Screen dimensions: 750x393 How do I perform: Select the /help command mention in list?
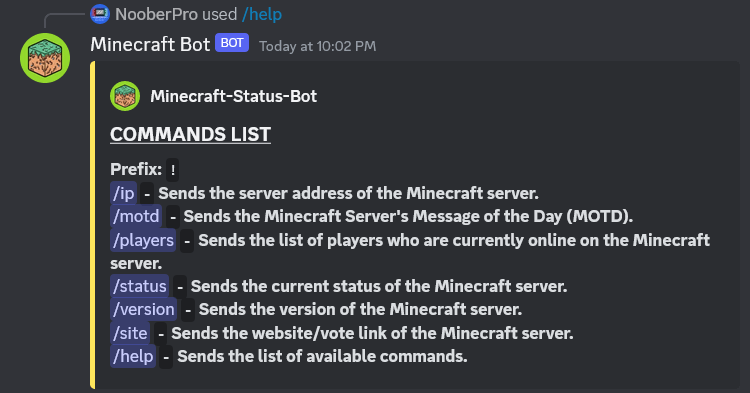tap(133, 356)
